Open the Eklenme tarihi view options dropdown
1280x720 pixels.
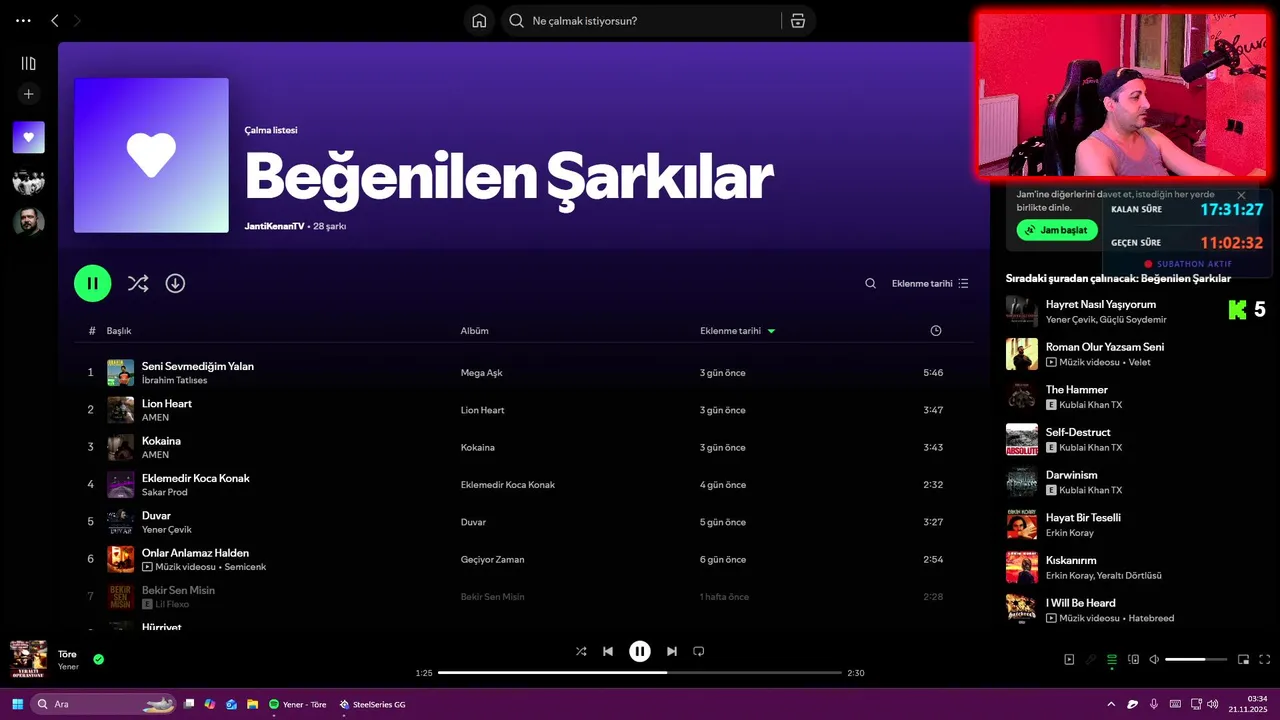pos(930,283)
